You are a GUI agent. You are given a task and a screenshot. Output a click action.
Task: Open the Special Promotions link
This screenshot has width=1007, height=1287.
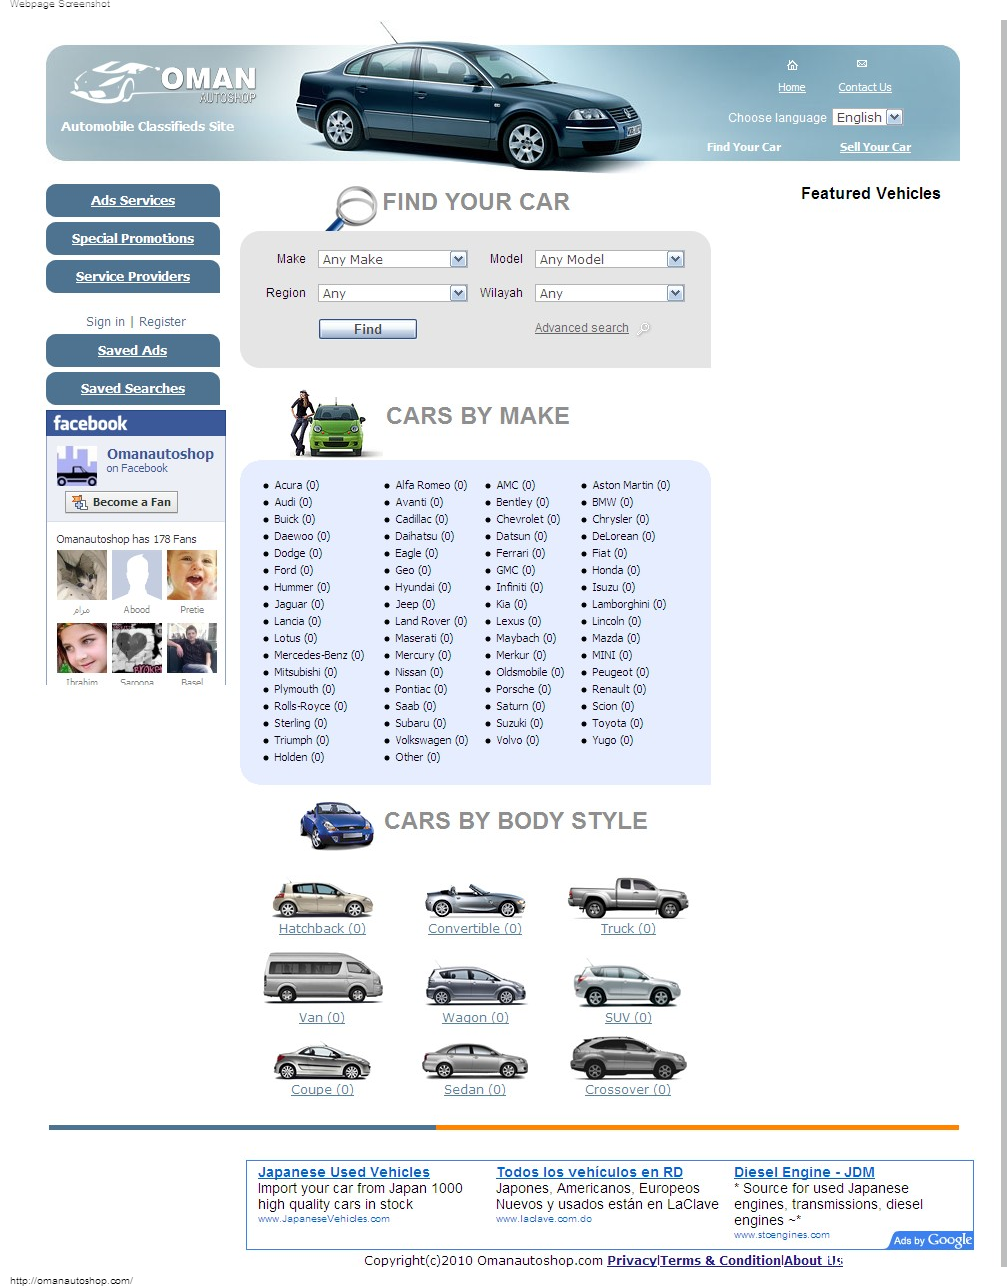[x=132, y=238]
